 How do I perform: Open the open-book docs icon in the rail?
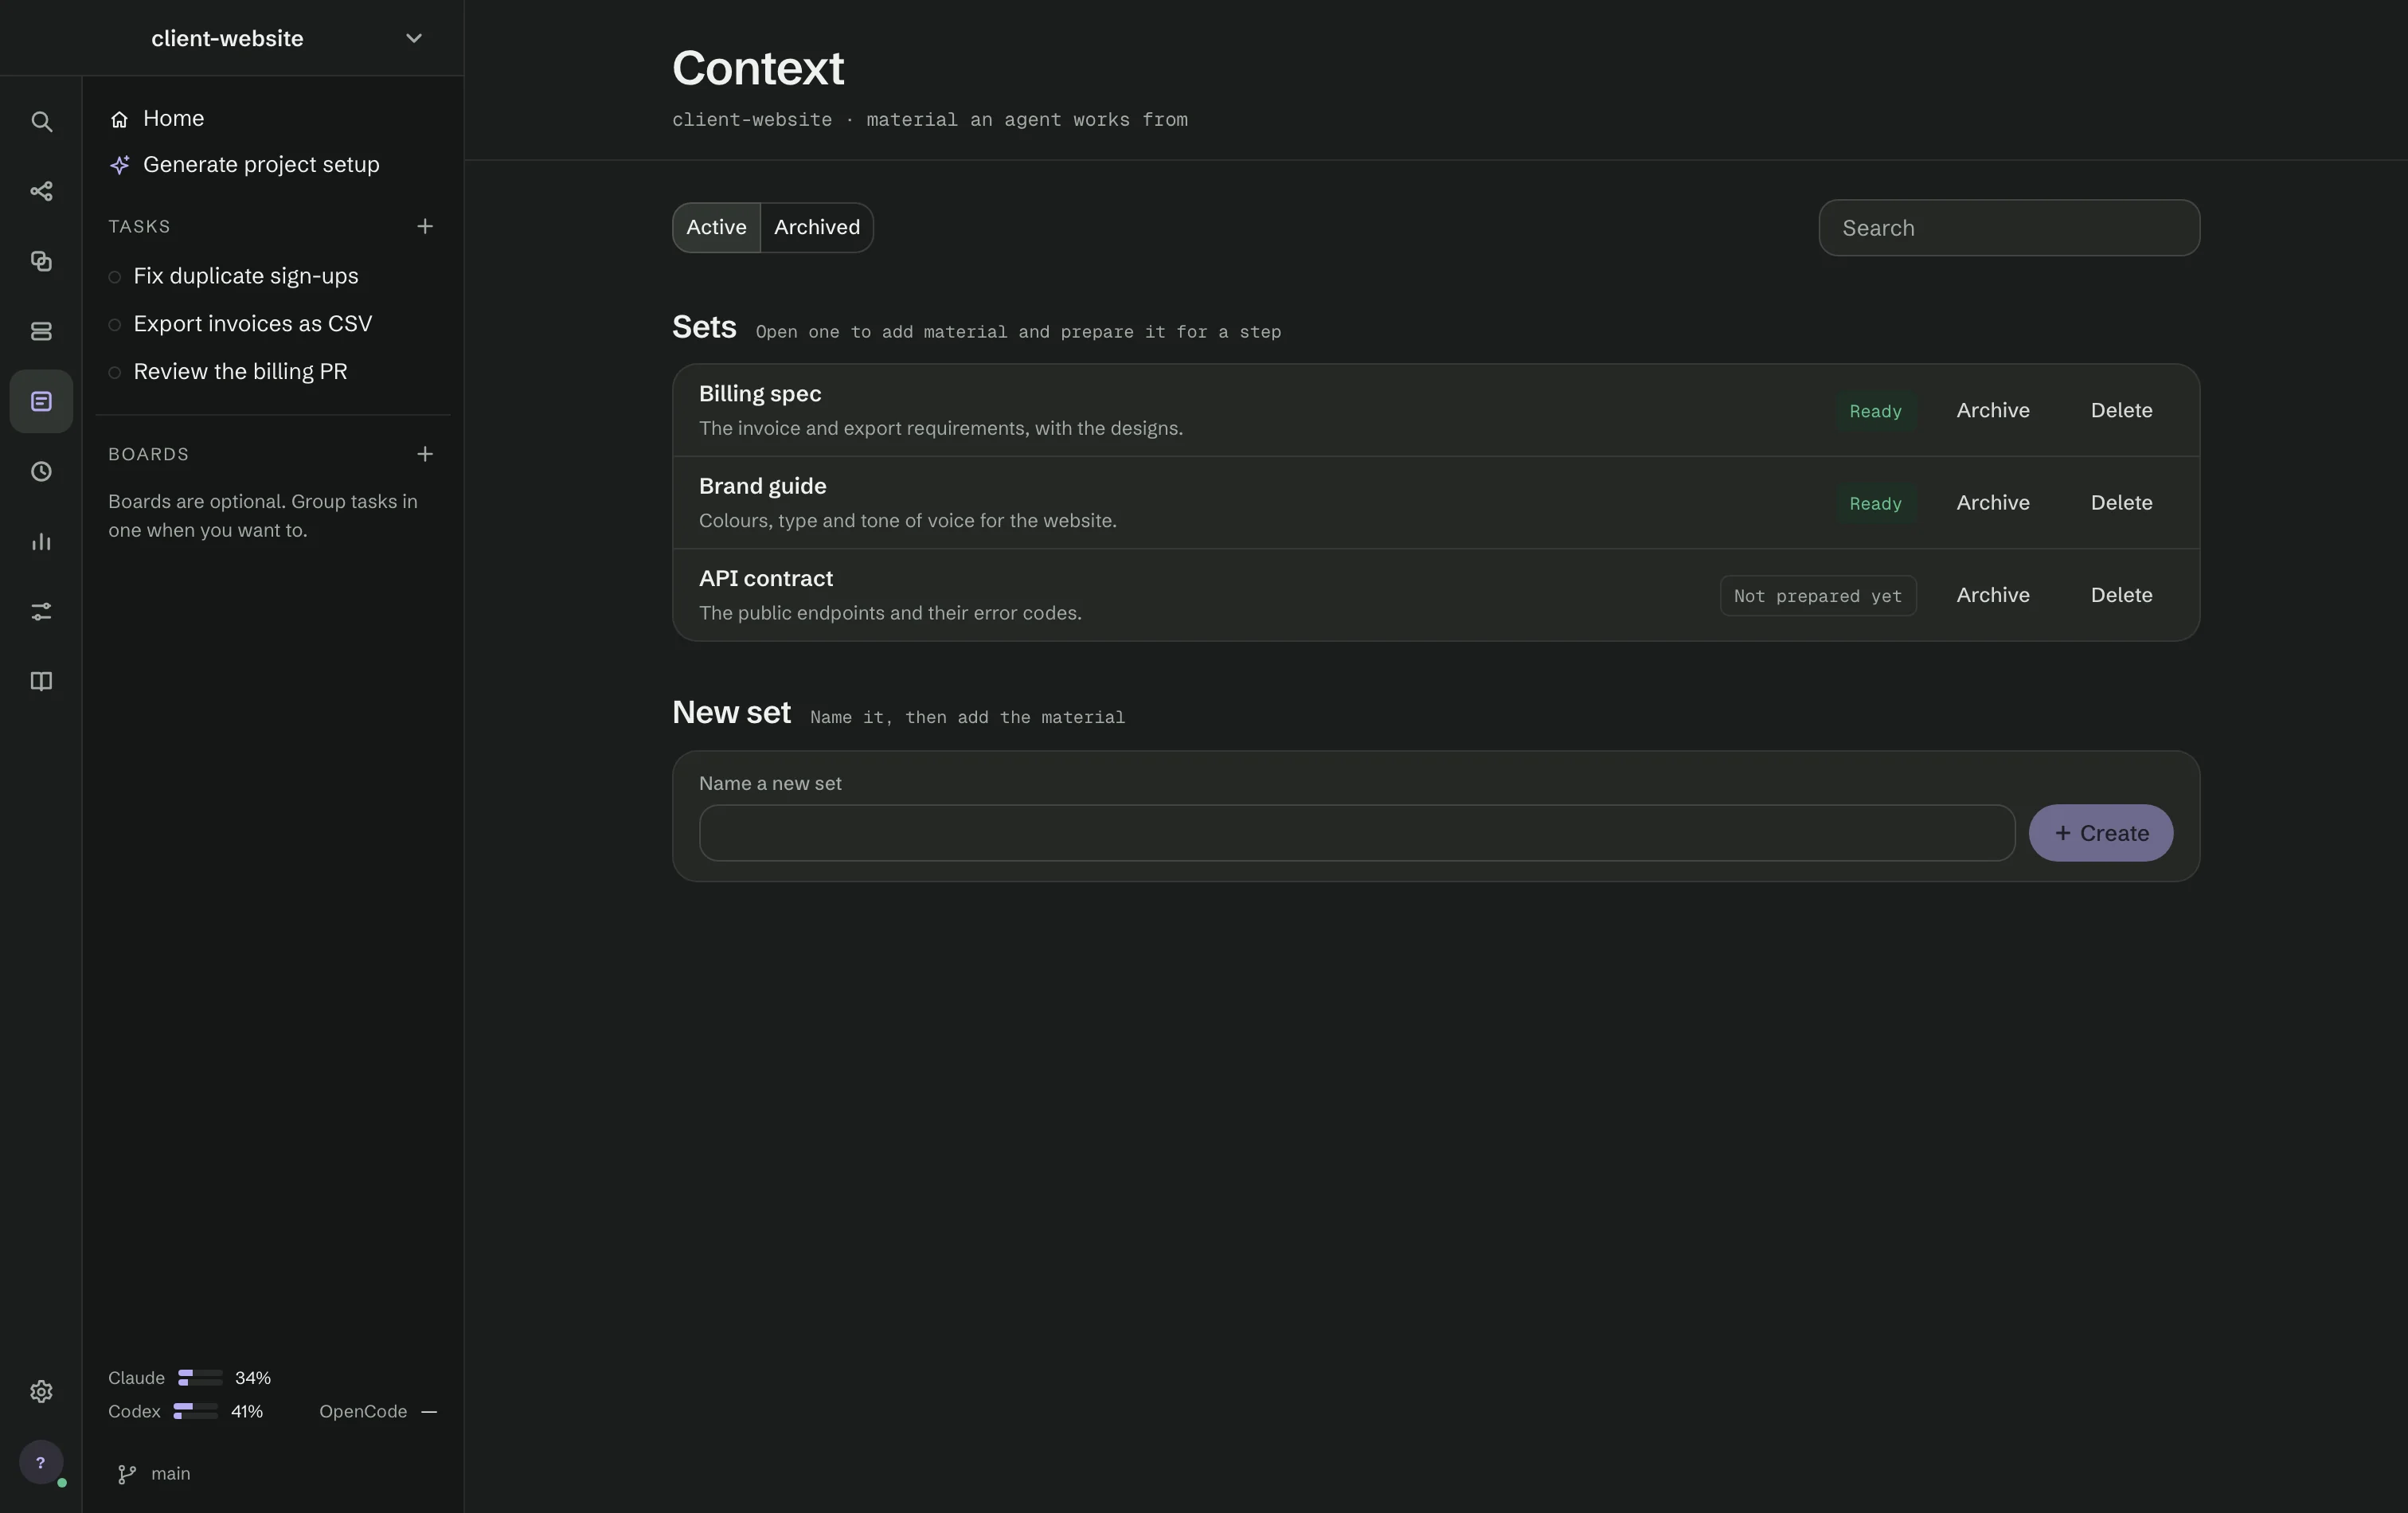[x=41, y=681]
